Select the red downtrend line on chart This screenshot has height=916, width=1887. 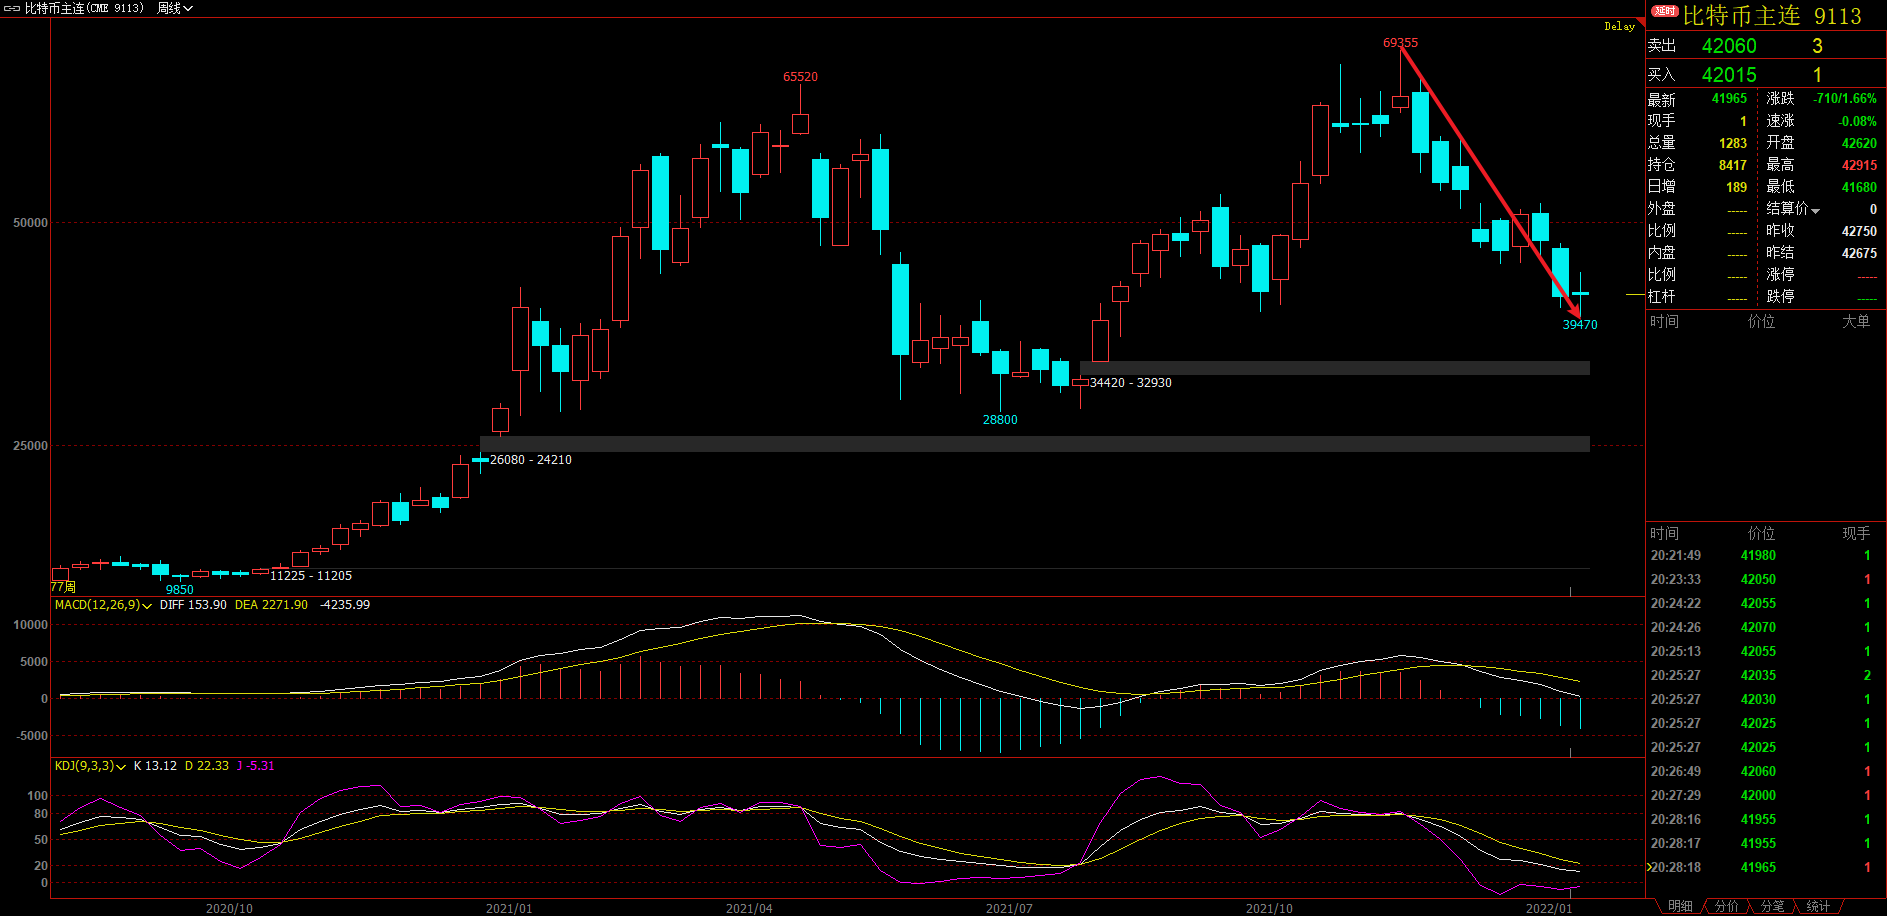pos(1490,182)
